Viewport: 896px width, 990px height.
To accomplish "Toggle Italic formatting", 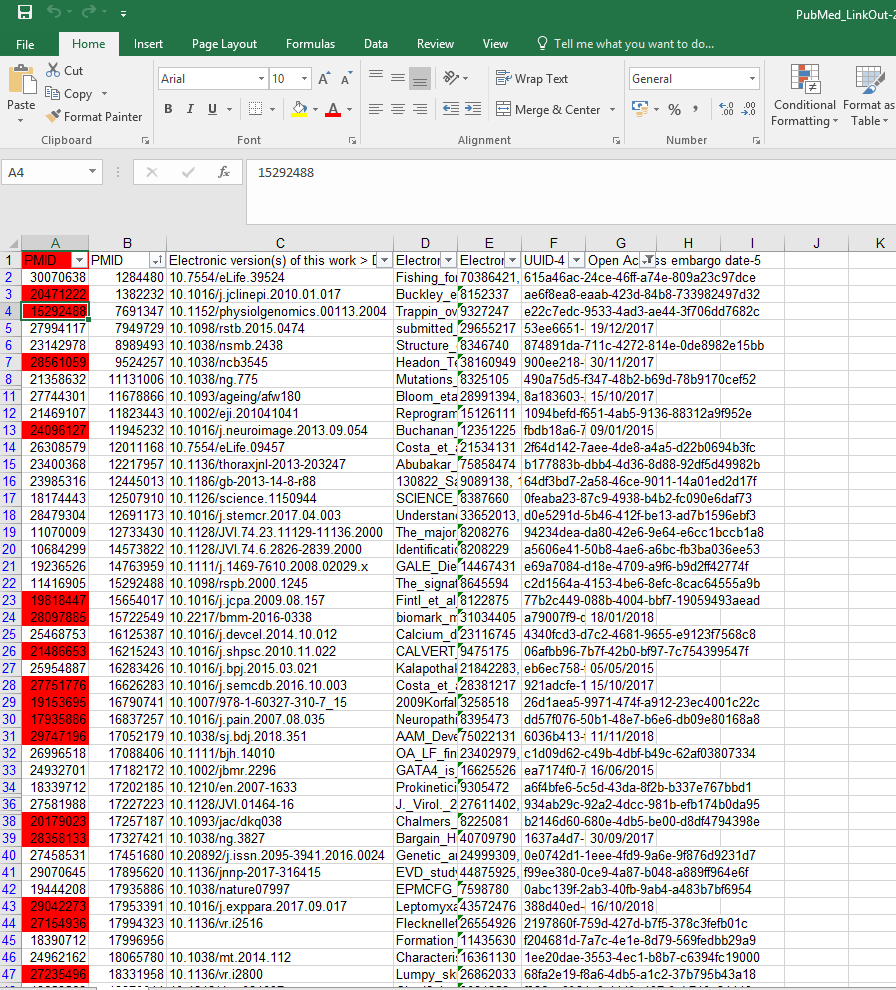I will pyautogui.click(x=191, y=109).
